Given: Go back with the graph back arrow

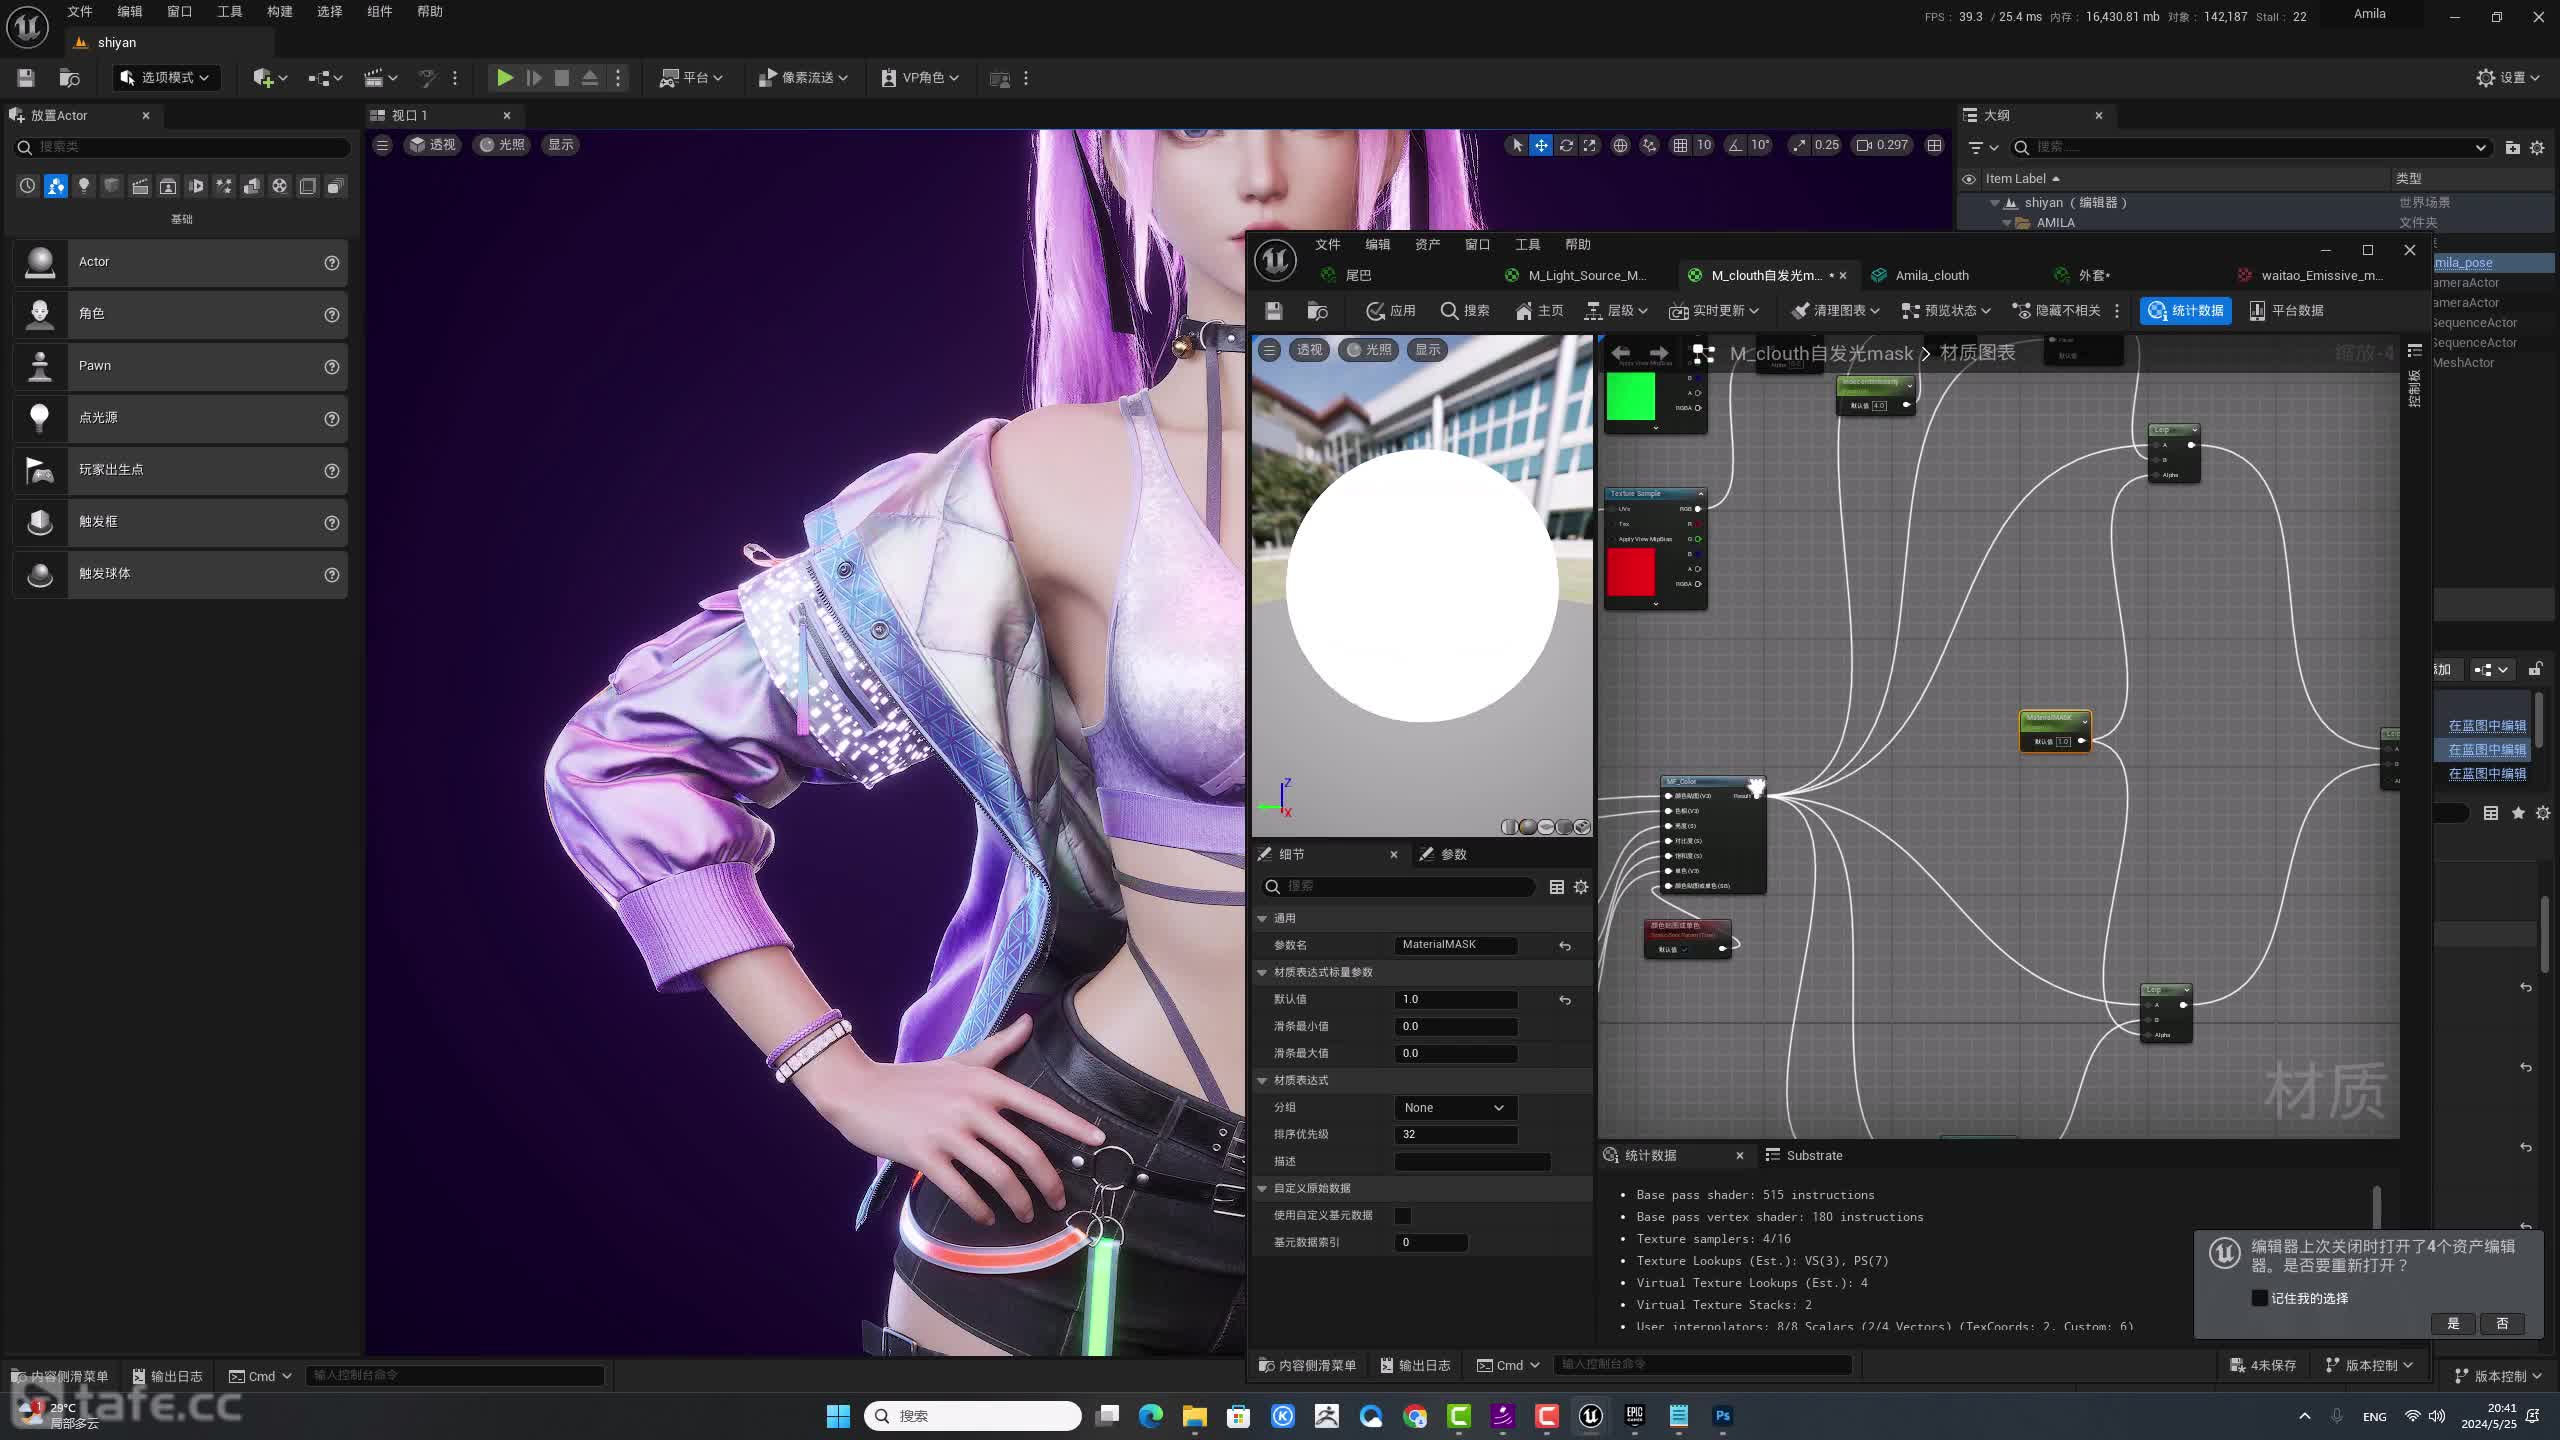Looking at the screenshot, I should (x=1621, y=353).
